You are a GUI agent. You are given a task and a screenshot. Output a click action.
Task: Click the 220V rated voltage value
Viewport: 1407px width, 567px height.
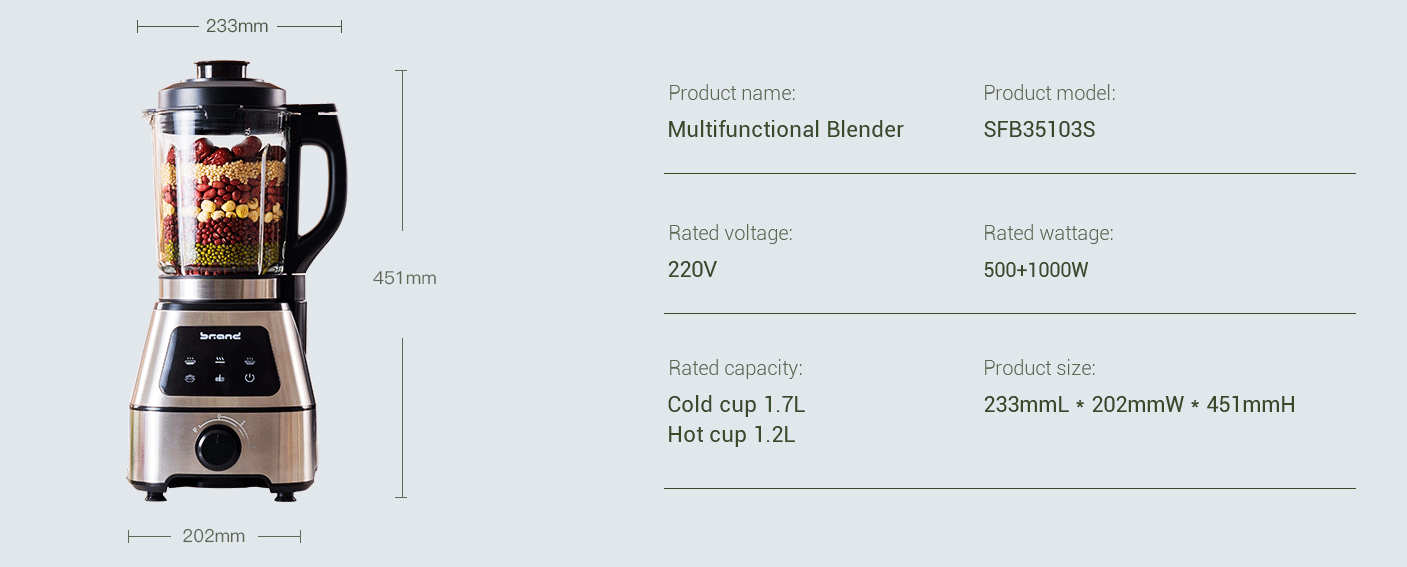[x=692, y=270]
